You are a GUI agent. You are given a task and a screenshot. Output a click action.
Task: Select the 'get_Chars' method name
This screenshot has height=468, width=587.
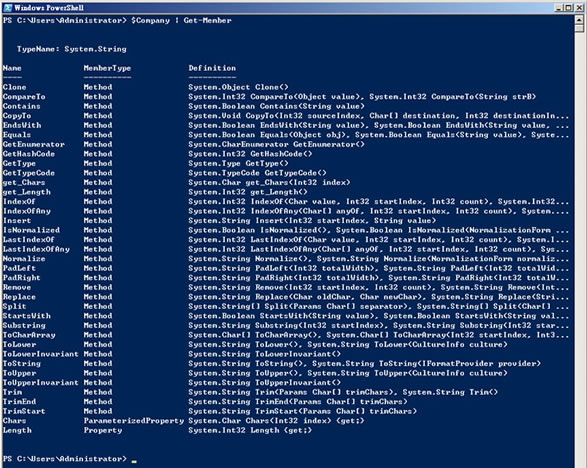[x=24, y=183]
